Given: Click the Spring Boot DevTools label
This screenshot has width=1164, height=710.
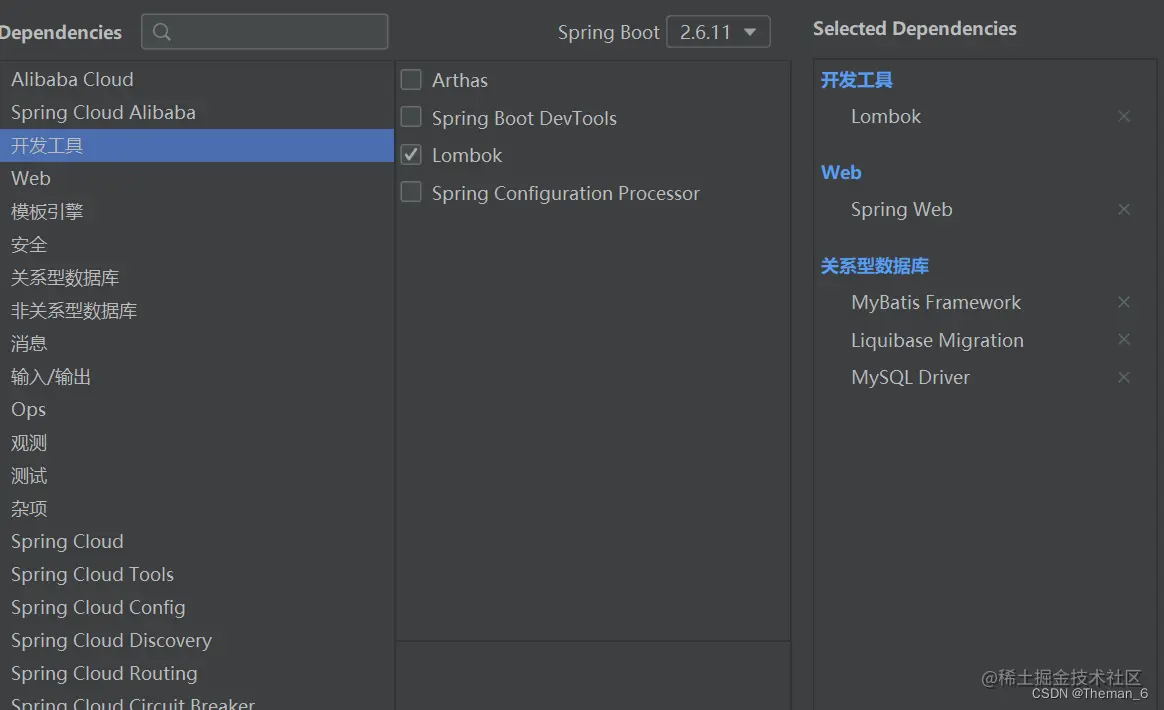Looking at the screenshot, I should [x=524, y=118].
